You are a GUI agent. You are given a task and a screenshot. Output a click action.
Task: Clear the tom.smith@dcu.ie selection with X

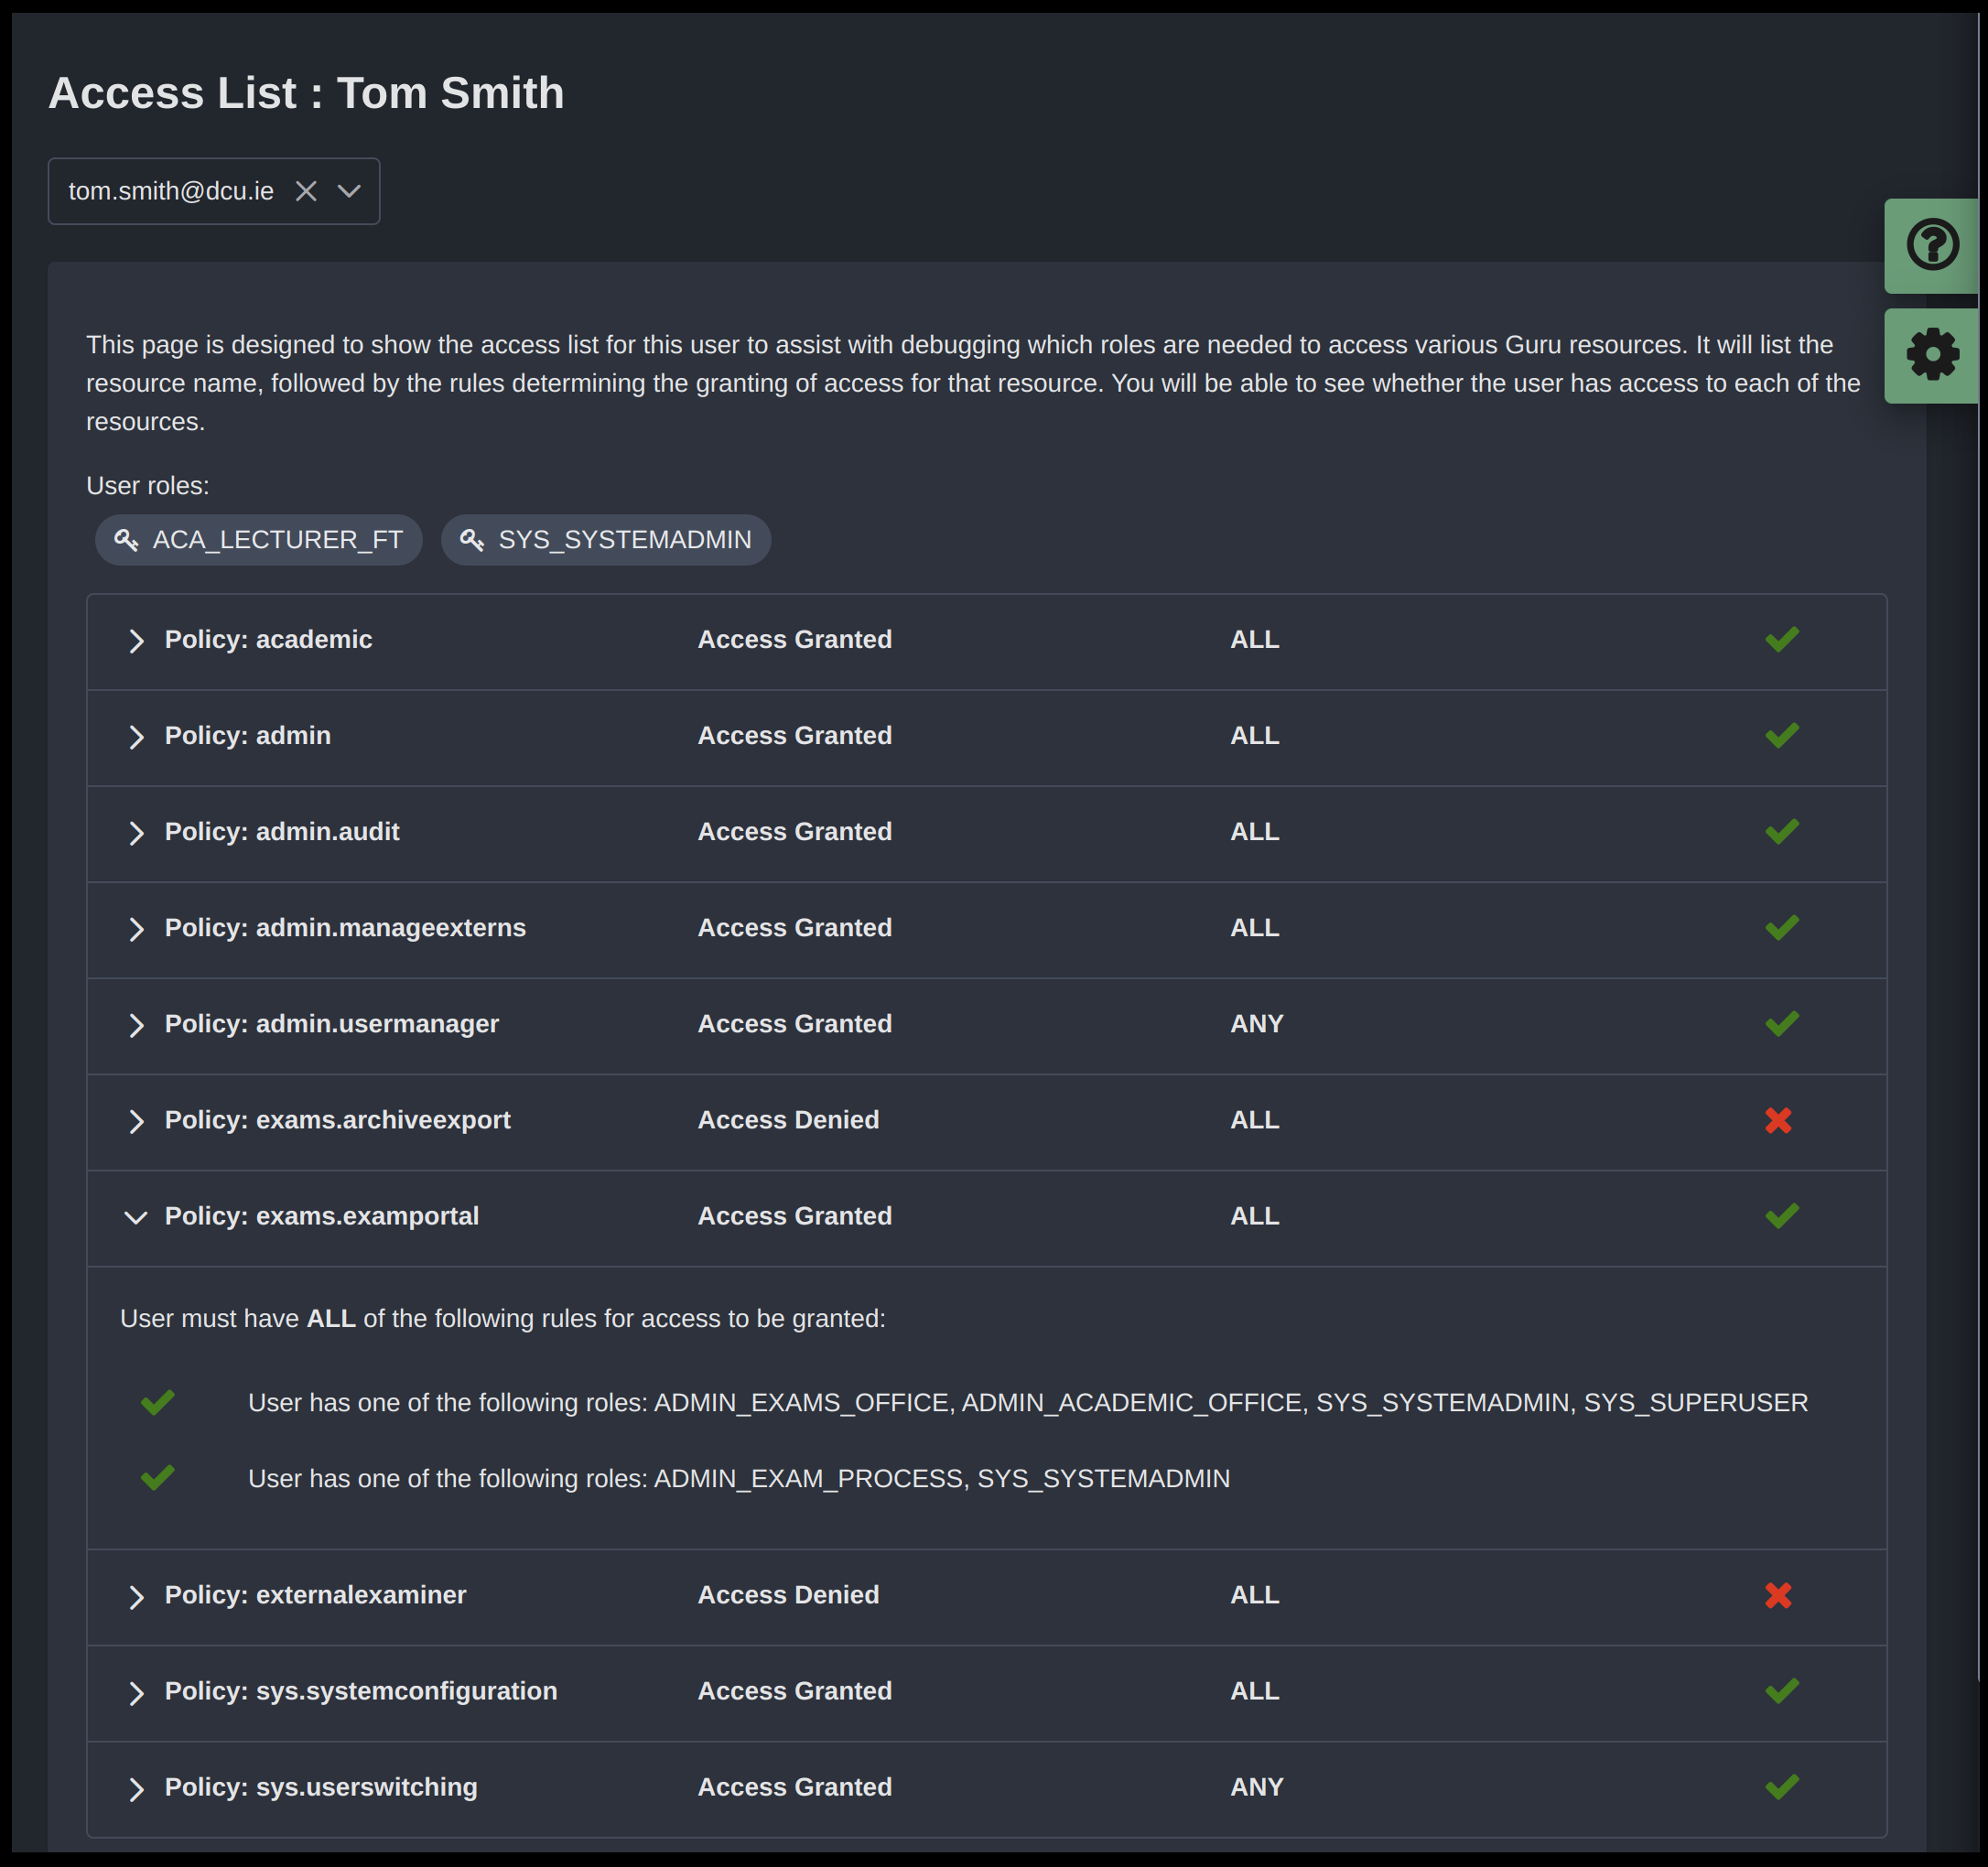click(306, 191)
